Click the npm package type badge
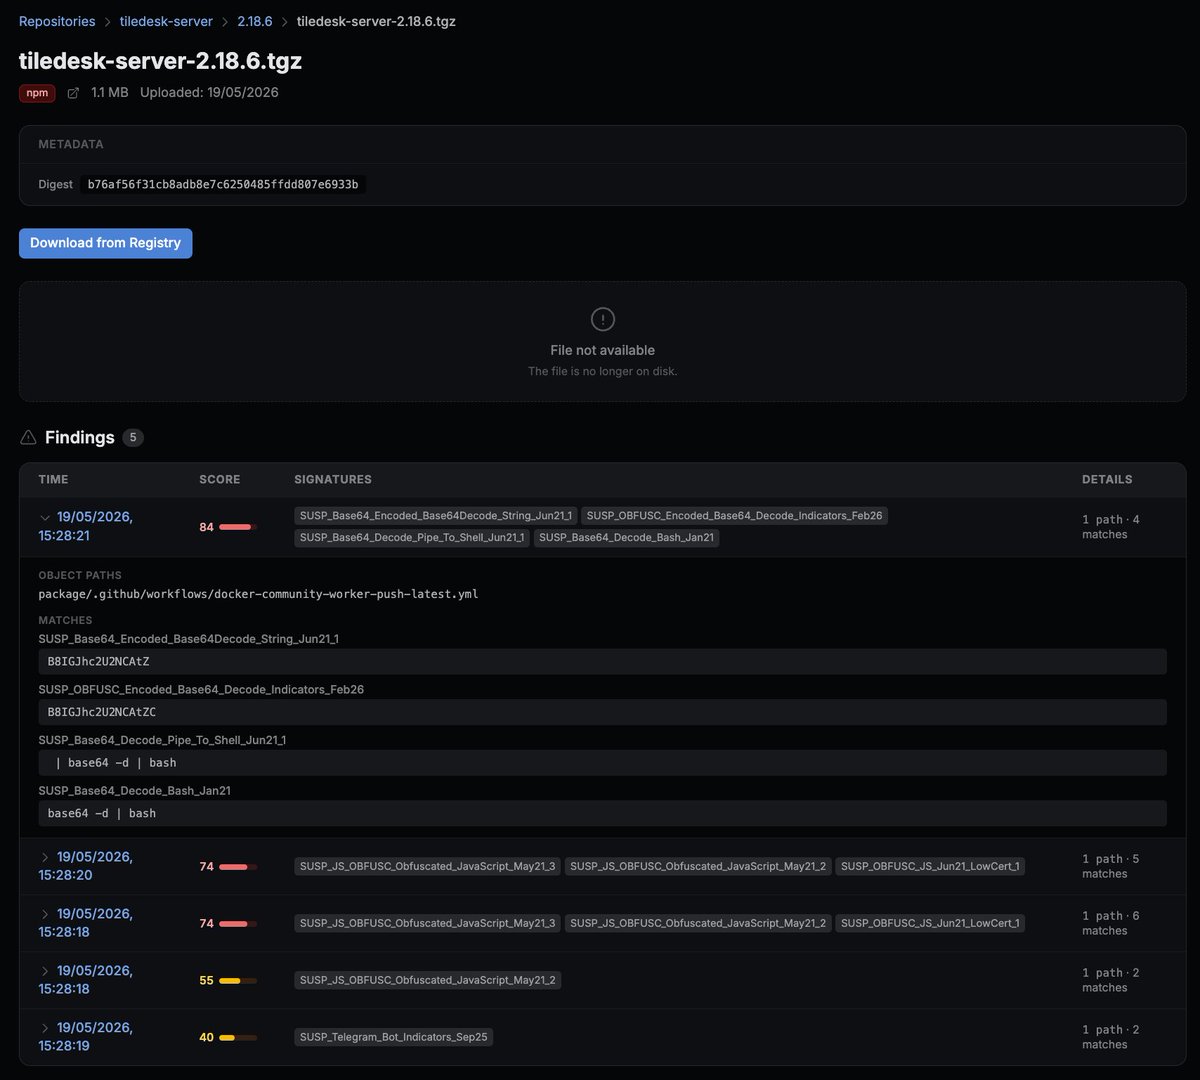 [x=37, y=93]
